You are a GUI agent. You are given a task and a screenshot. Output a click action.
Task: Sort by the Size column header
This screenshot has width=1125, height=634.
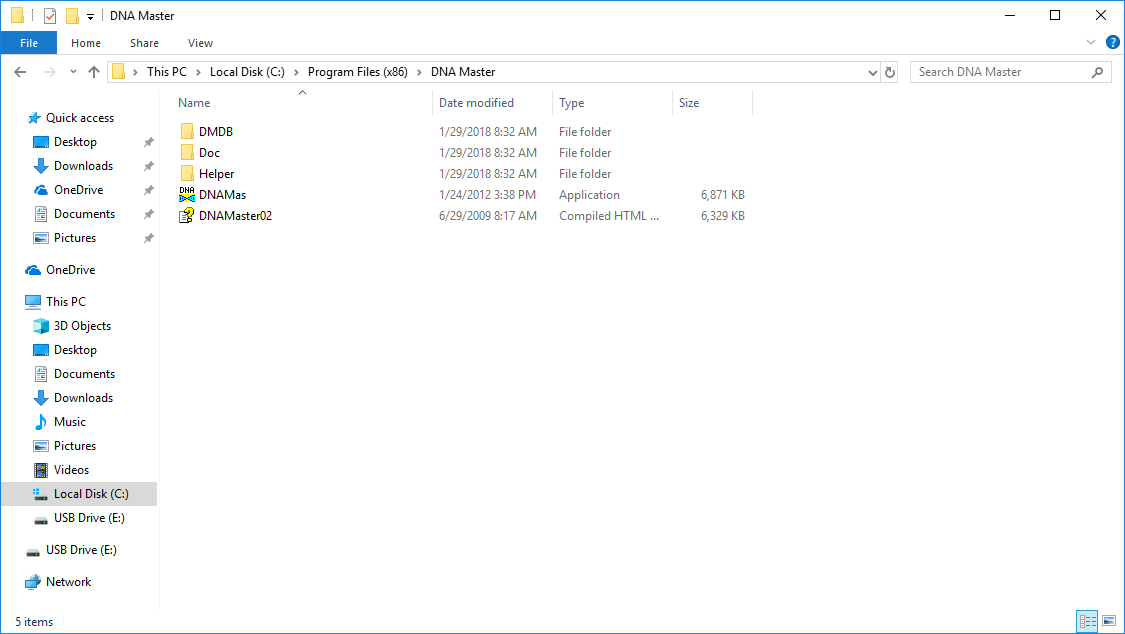point(712,103)
